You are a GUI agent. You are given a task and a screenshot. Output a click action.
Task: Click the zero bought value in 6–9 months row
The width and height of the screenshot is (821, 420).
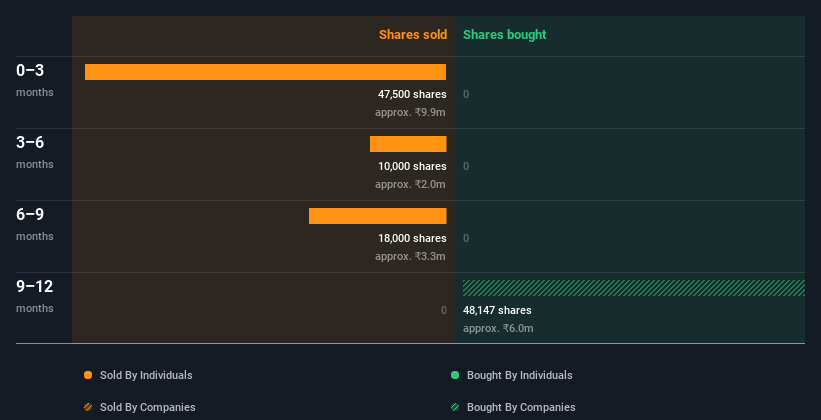pos(466,238)
